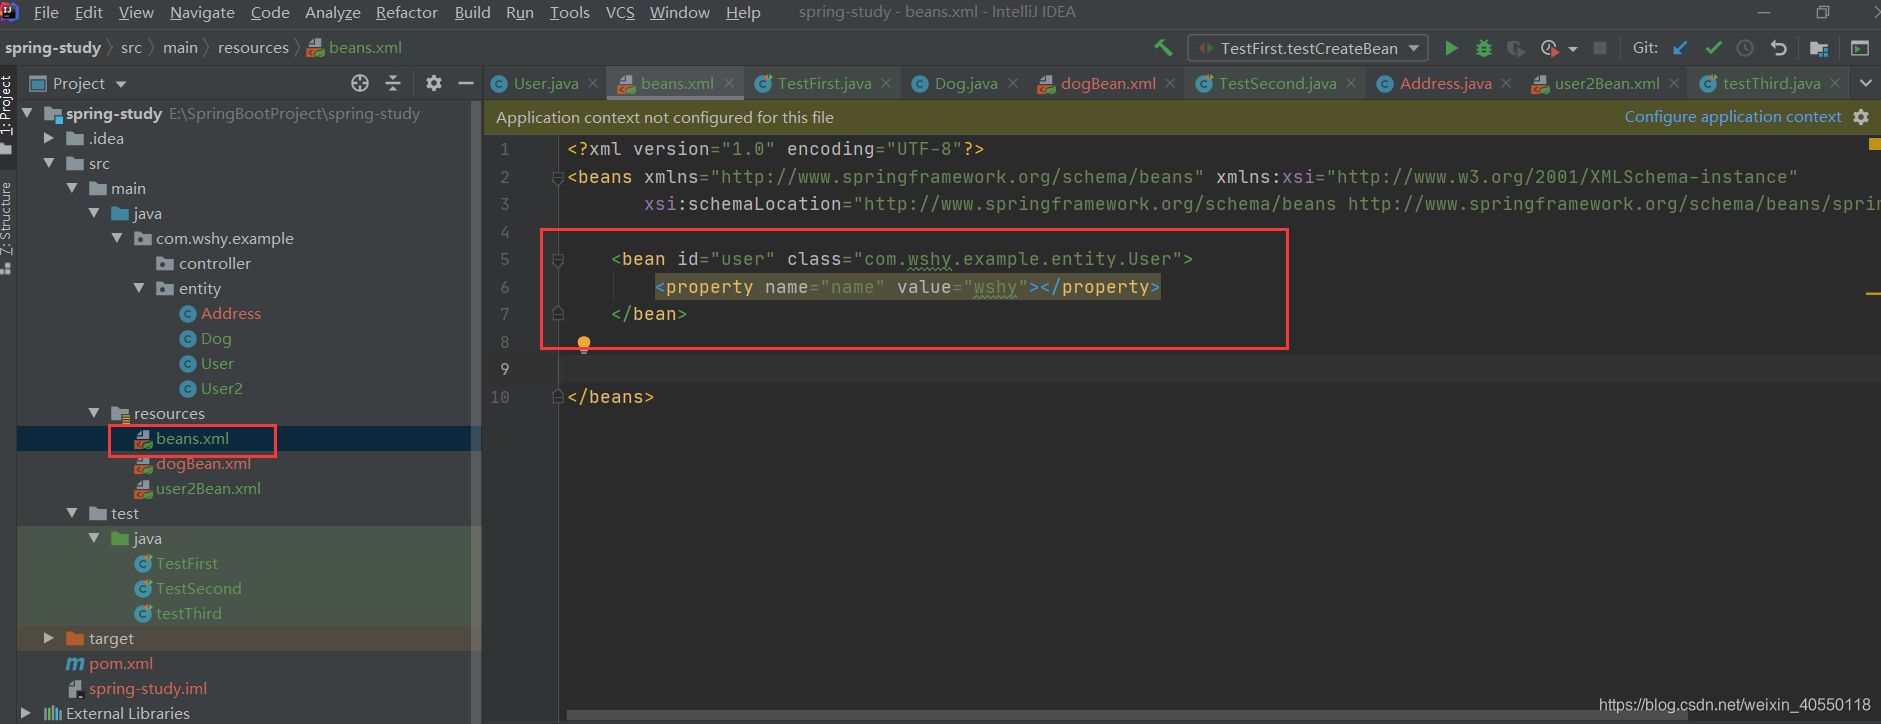Click the horizontal scrollbar of the editor
Screen dimensions: 1881x724
pos(1126,715)
